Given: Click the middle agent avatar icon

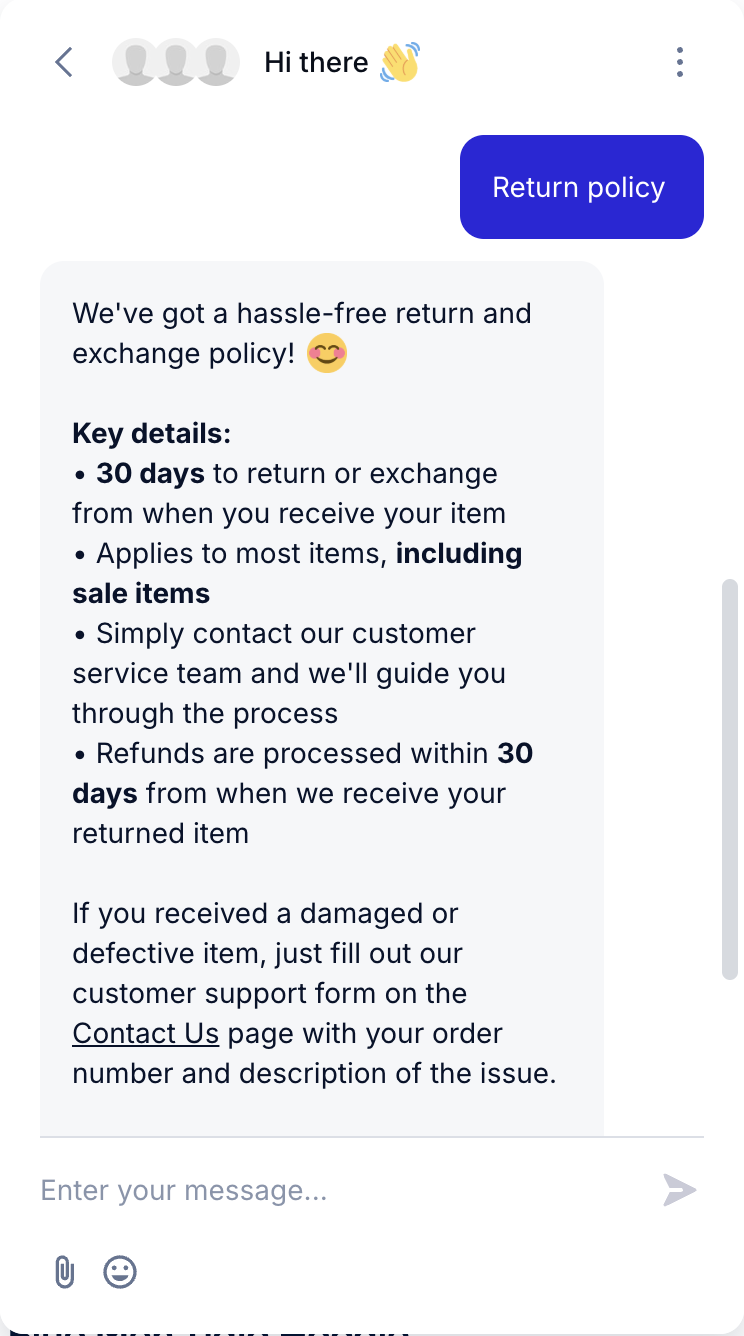Looking at the screenshot, I should click(x=176, y=61).
